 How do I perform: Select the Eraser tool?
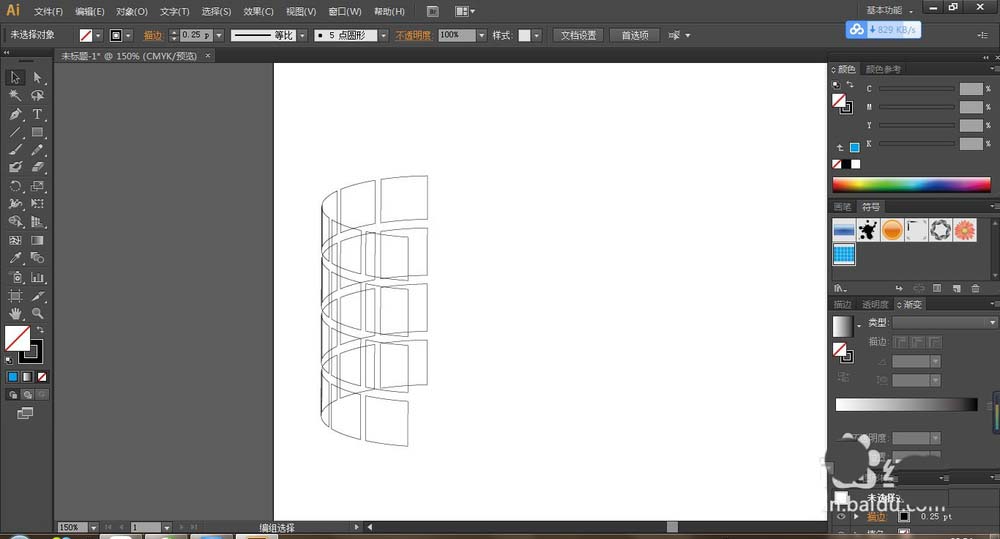click(x=38, y=167)
